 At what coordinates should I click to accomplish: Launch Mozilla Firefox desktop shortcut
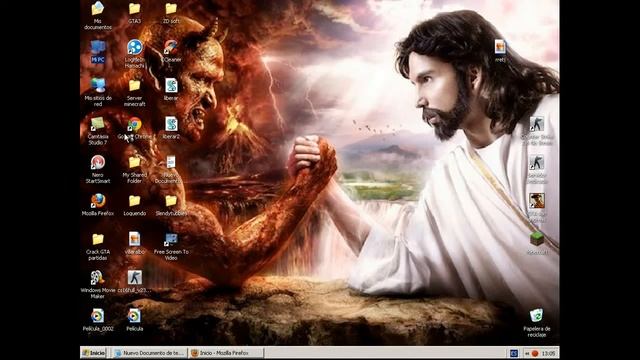coord(98,205)
